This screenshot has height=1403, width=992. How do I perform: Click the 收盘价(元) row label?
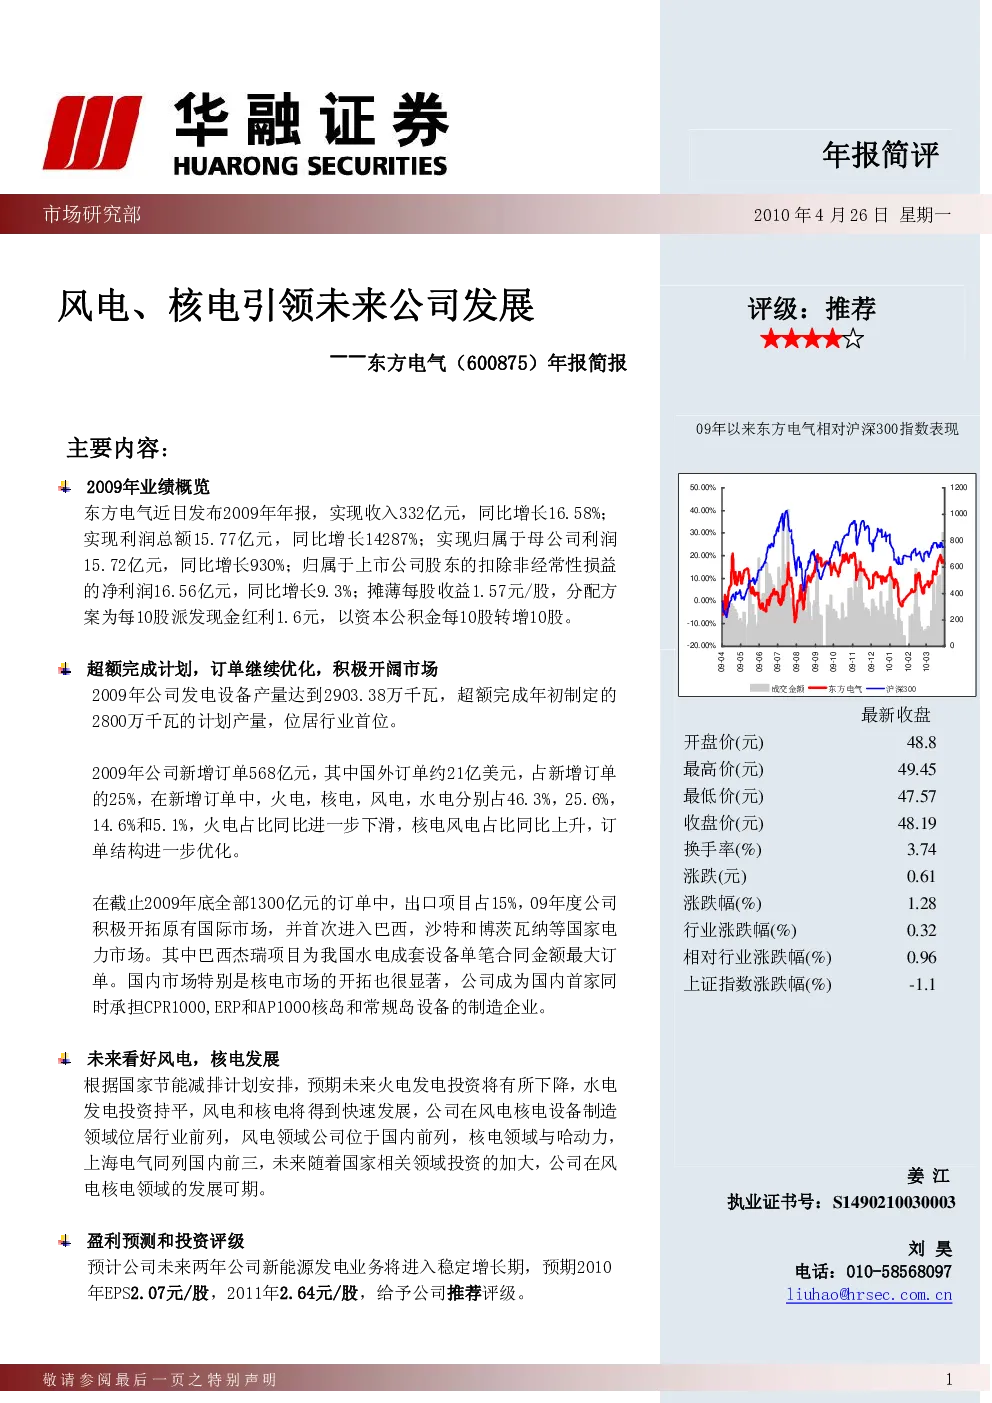click(x=724, y=823)
